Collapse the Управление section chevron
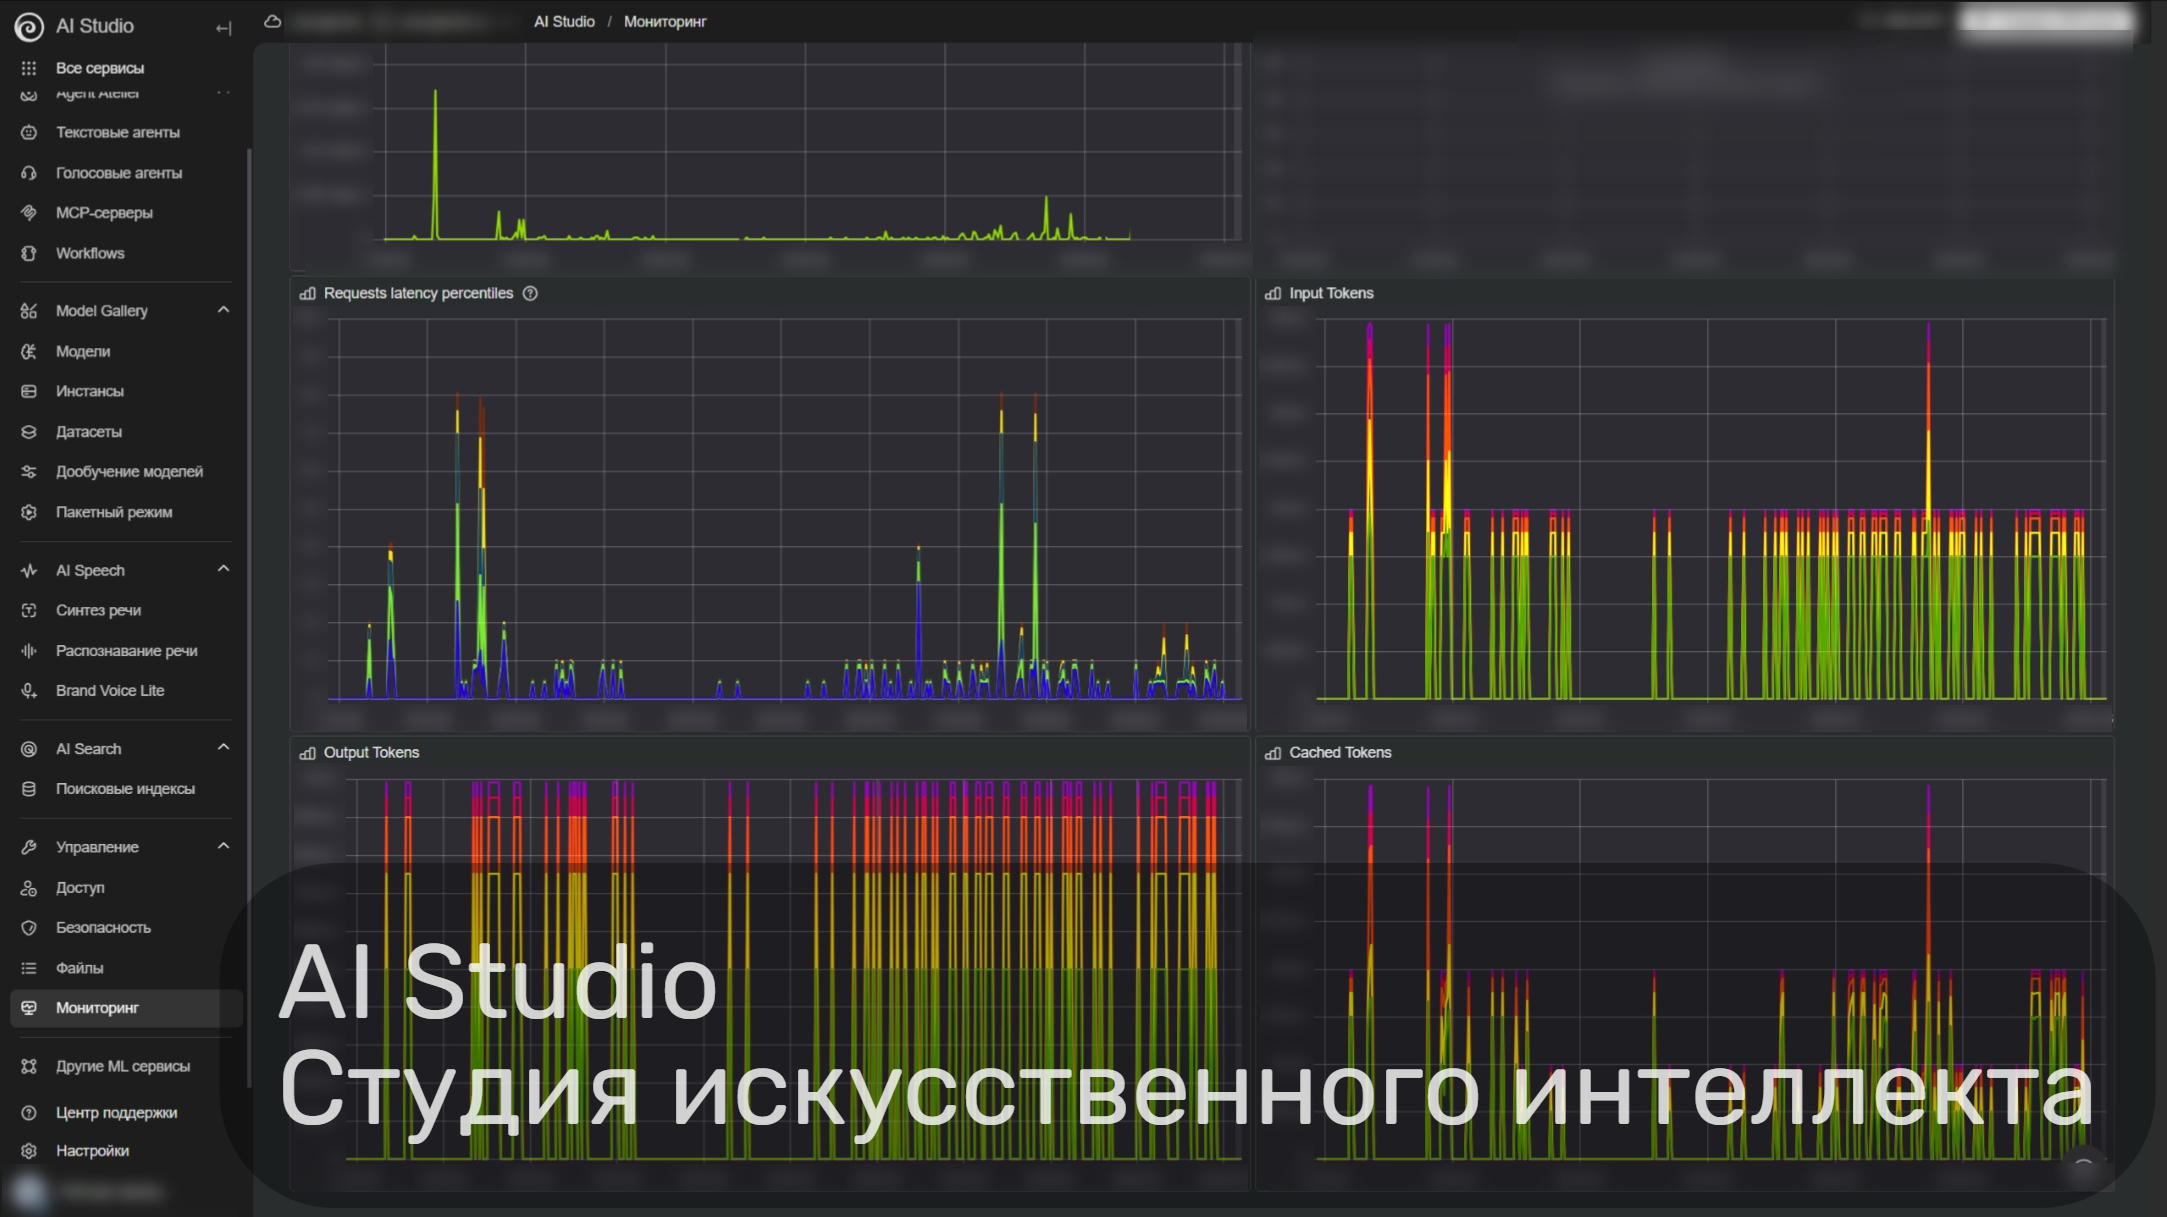The height and width of the screenshot is (1217, 2167). click(x=223, y=846)
